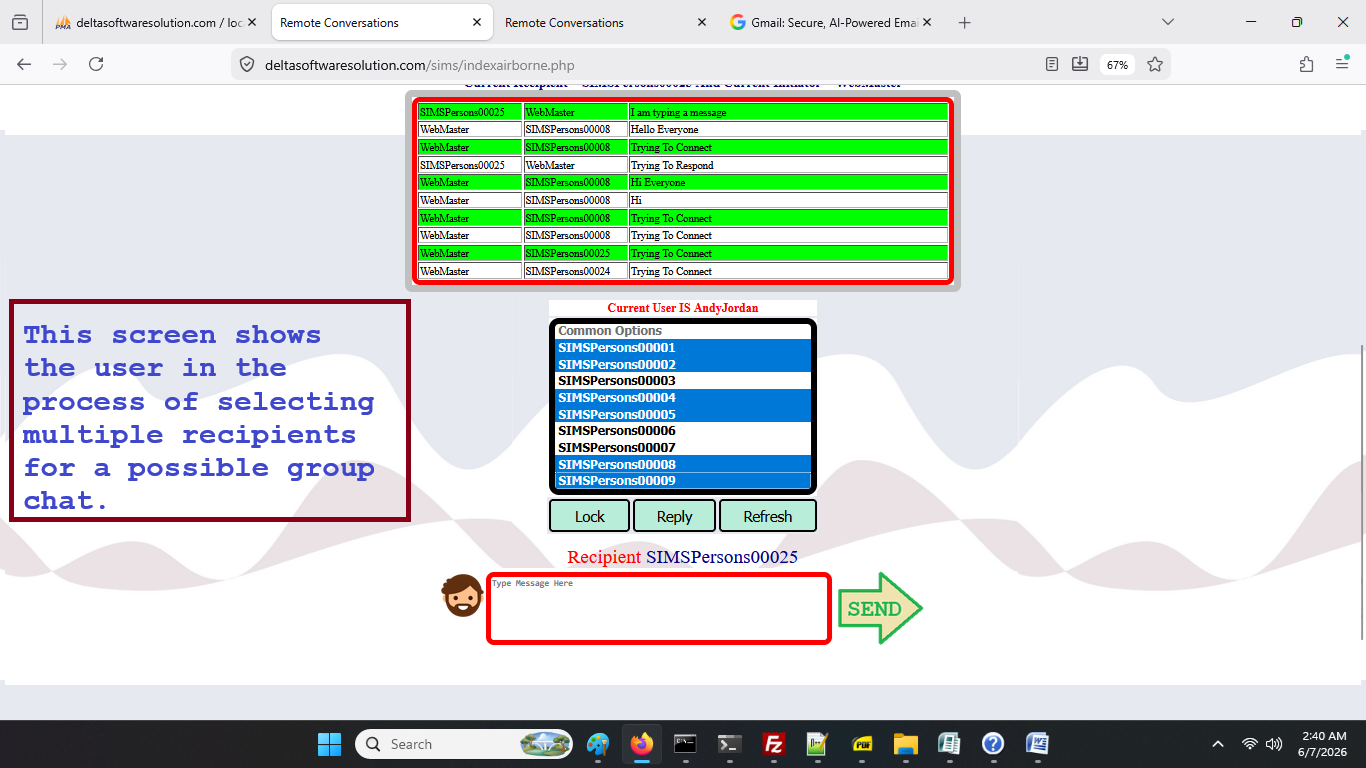Image resolution: width=1366 pixels, height=768 pixels.
Task: Click the "Trying To Respond" message cell
Action: click(x=788, y=165)
